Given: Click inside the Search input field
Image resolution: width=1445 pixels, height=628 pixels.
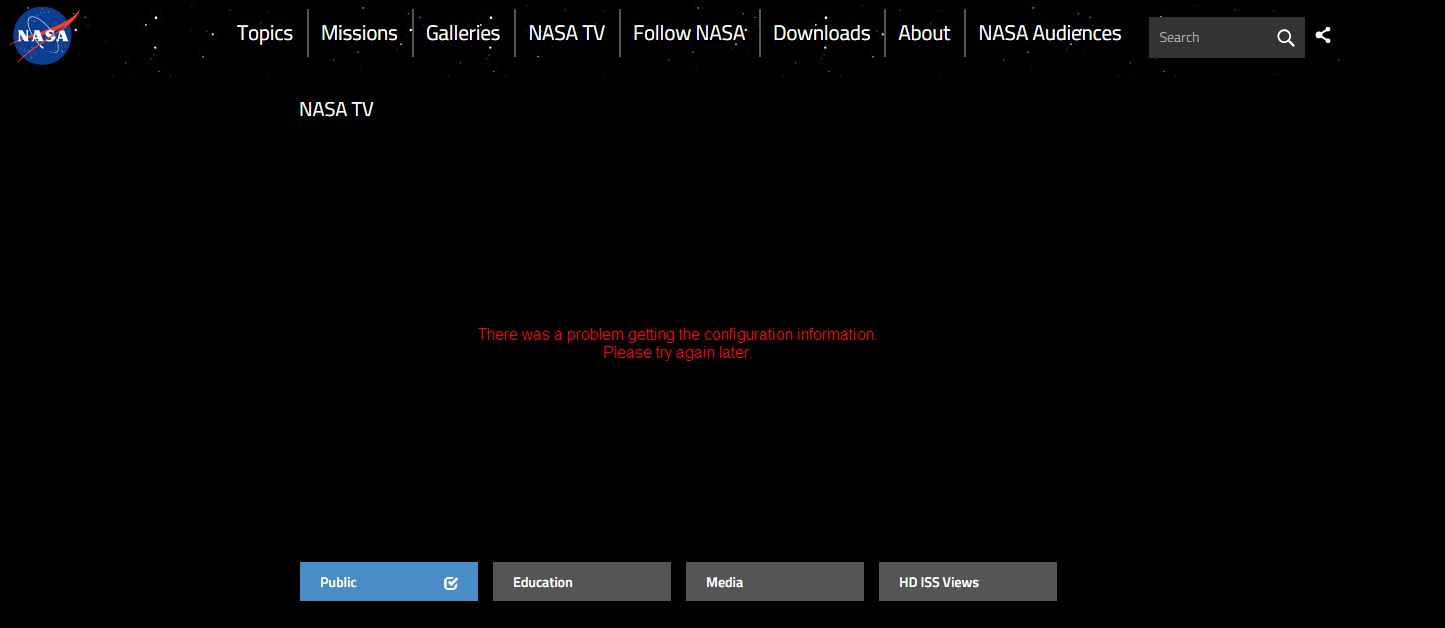Looking at the screenshot, I should tap(1205, 38).
